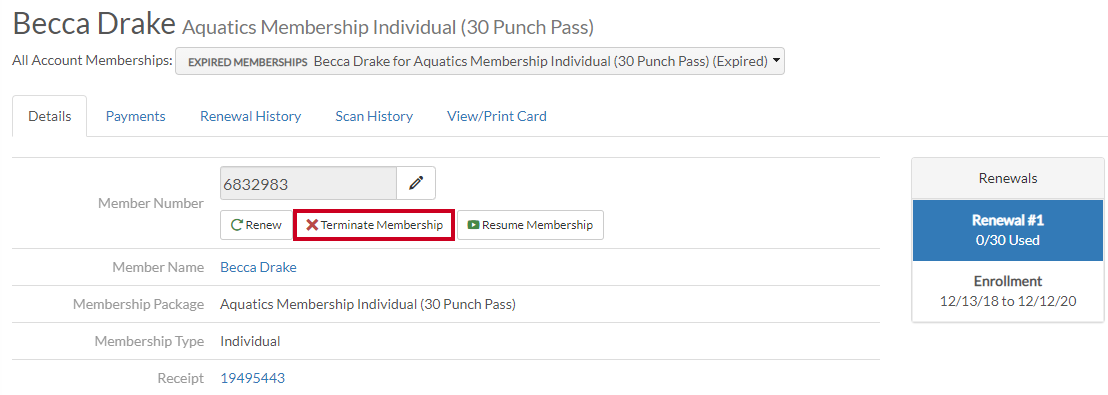Click the dropdown arrow on memberships selector
1108x395 pixels.
point(777,61)
